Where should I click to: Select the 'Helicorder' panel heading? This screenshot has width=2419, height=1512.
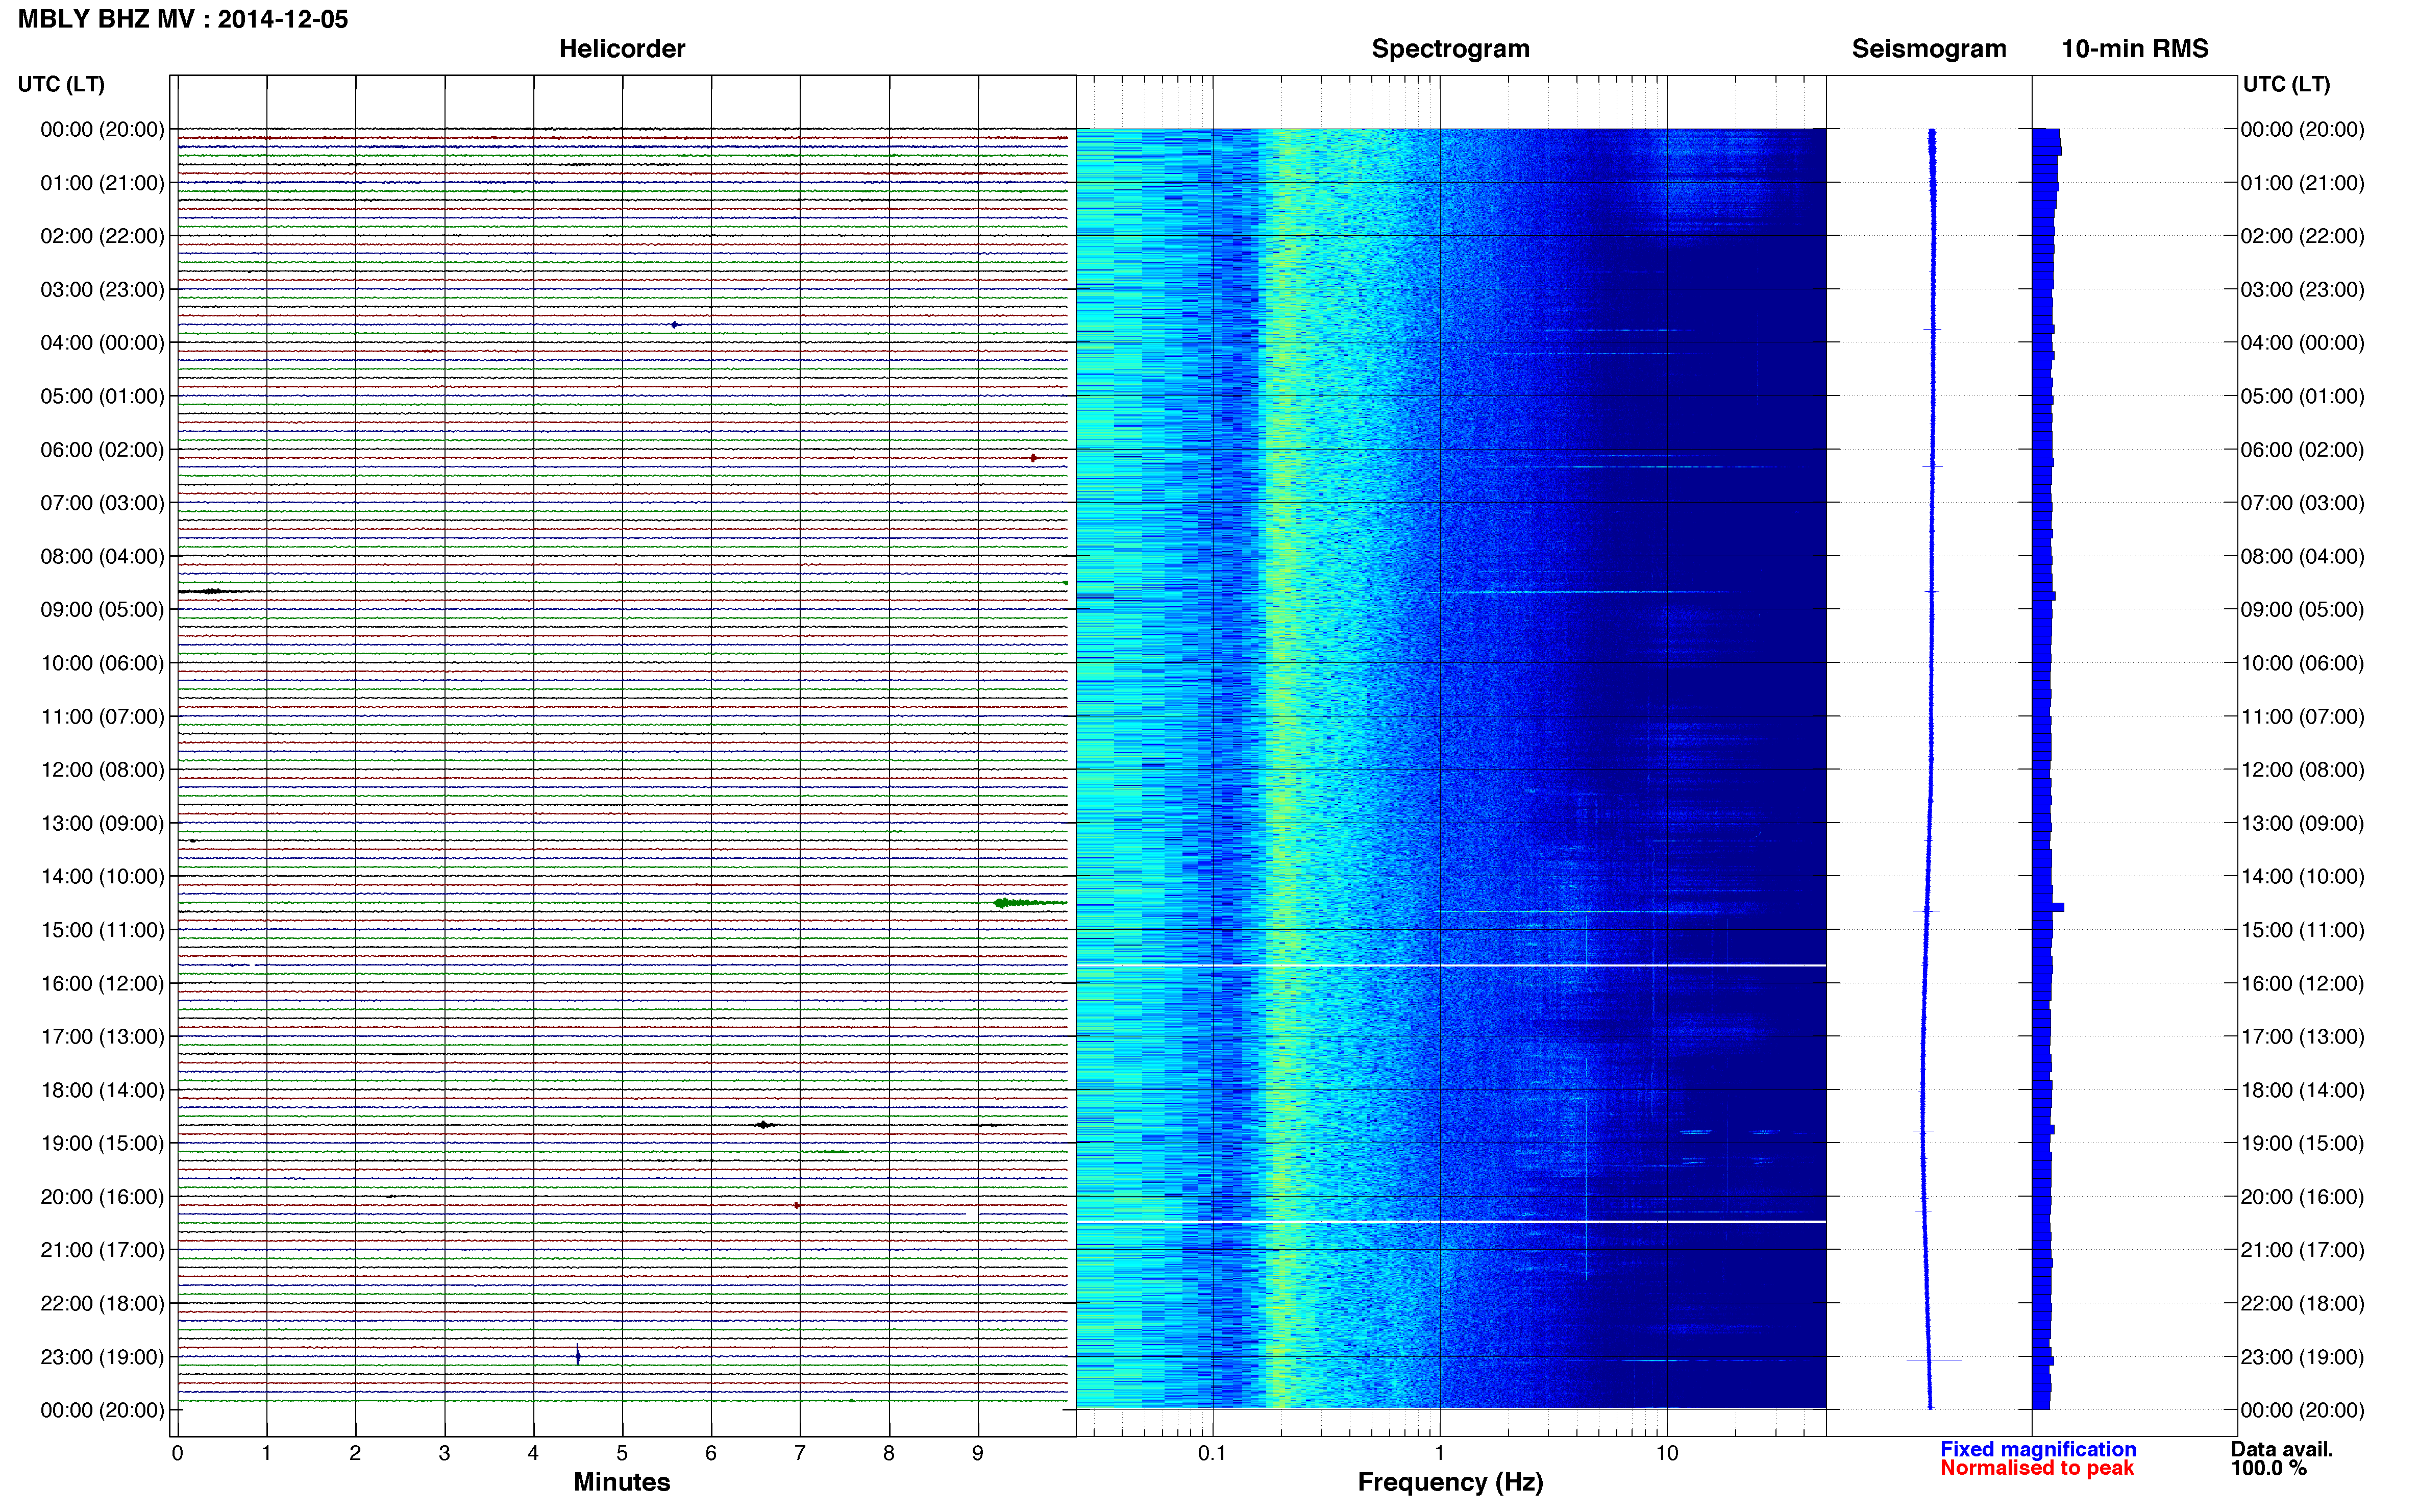[x=622, y=49]
